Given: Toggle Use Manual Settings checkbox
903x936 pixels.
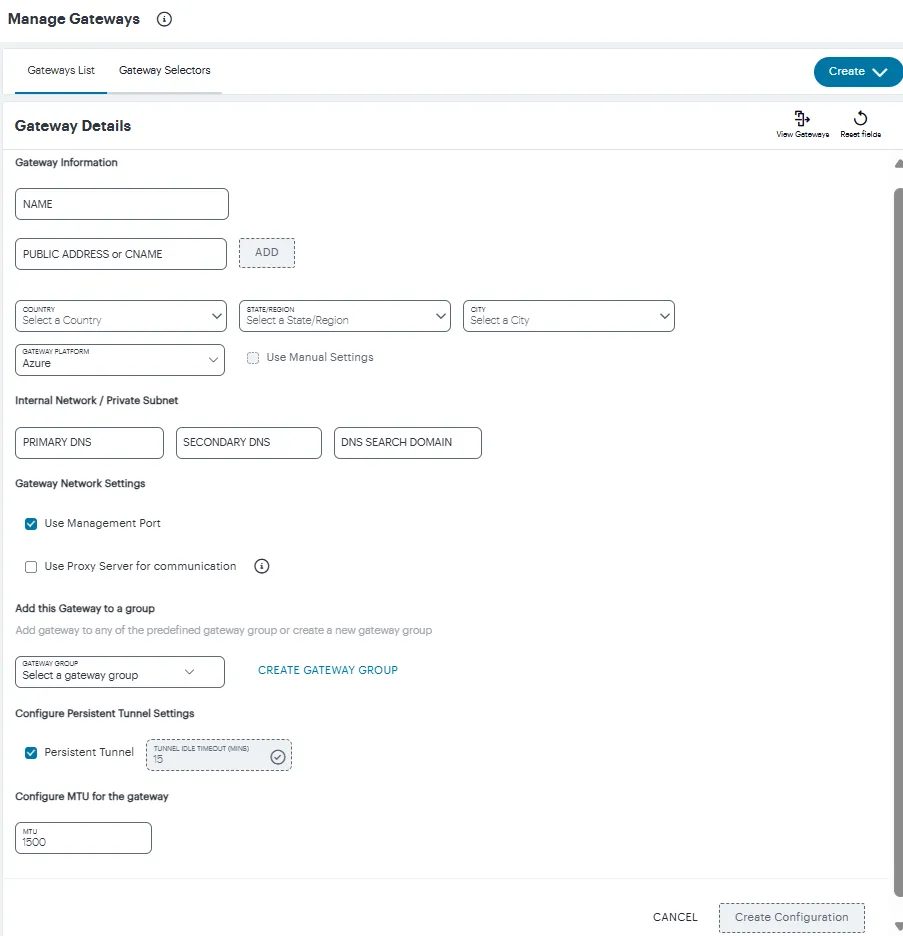Looking at the screenshot, I should tap(253, 358).
